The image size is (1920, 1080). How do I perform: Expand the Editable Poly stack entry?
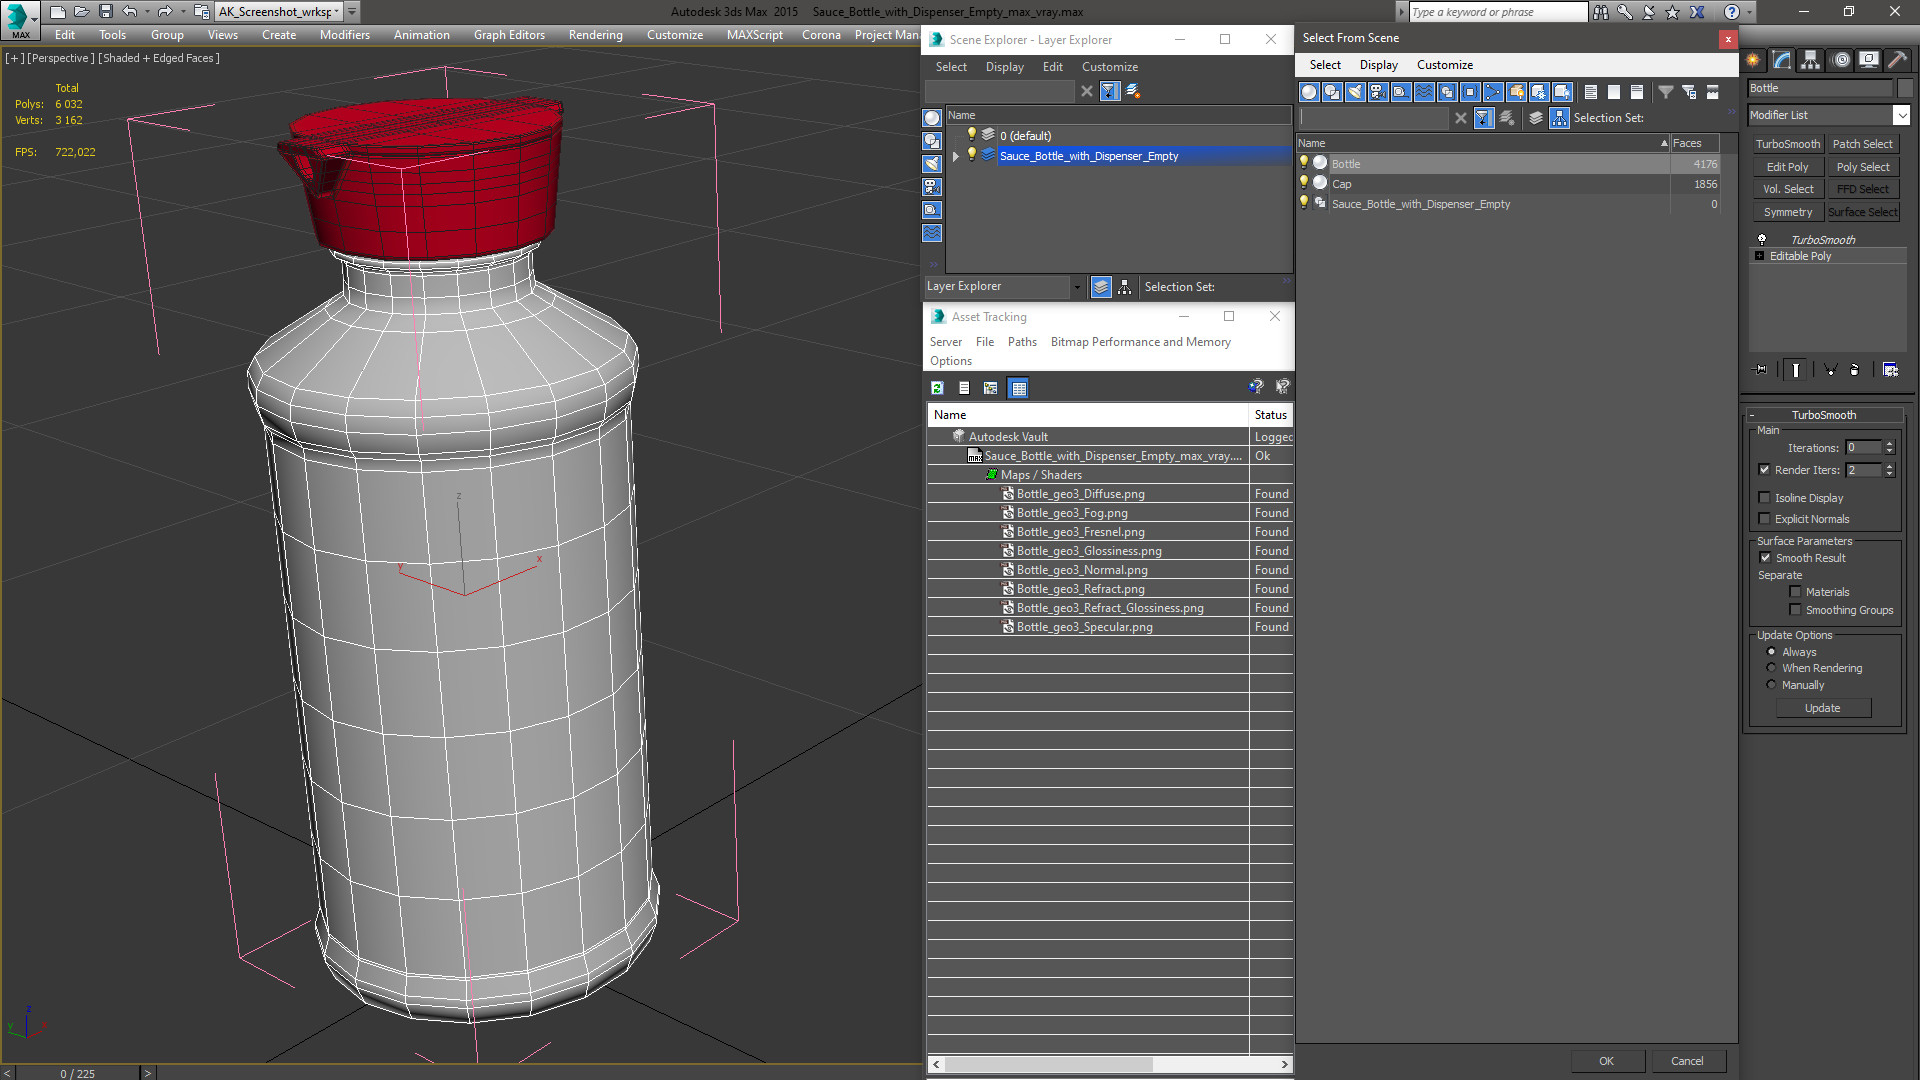tap(1760, 256)
